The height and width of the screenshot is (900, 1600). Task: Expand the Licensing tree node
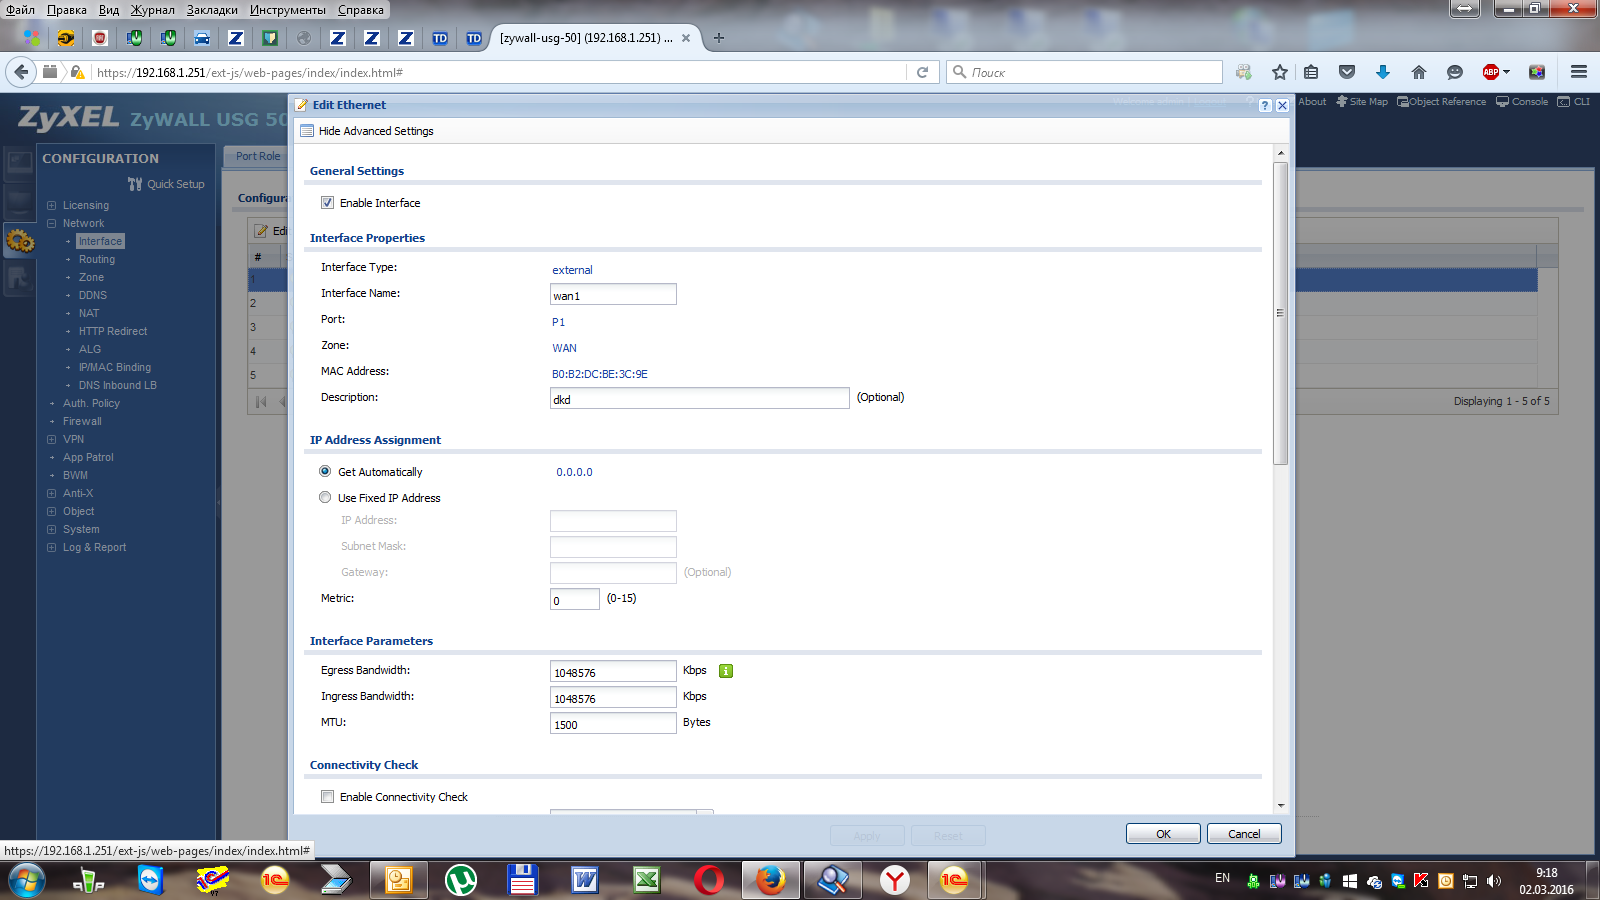(52, 206)
